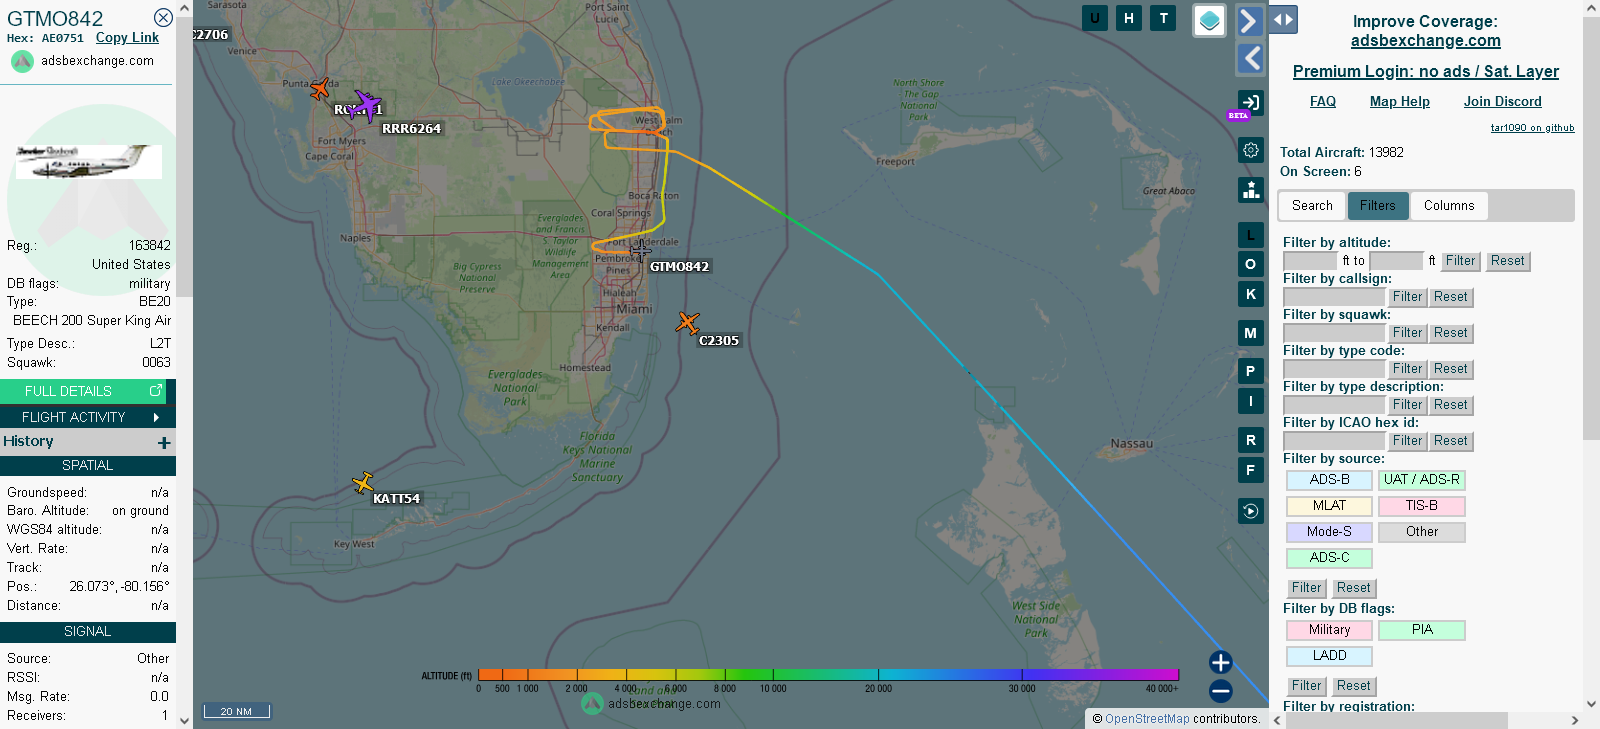Toggle the ADS-B source filter
Image resolution: width=1600 pixels, height=729 pixels.
(1329, 480)
